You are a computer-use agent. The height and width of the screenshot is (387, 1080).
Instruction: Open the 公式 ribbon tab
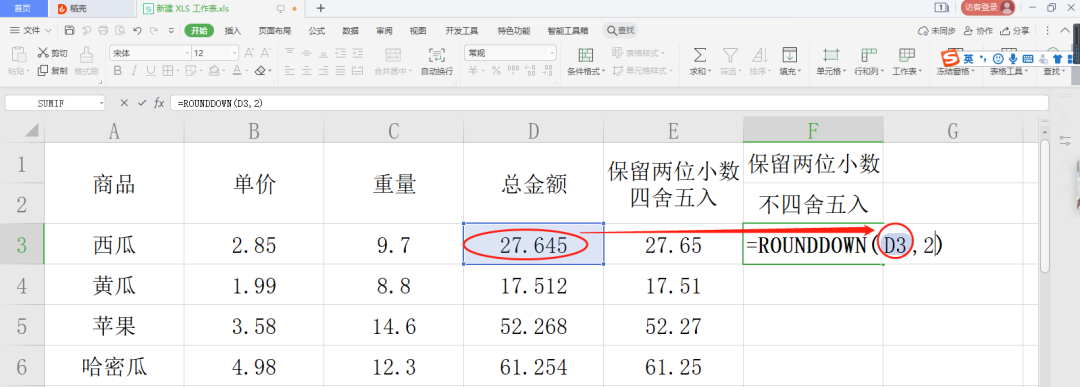point(317,31)
